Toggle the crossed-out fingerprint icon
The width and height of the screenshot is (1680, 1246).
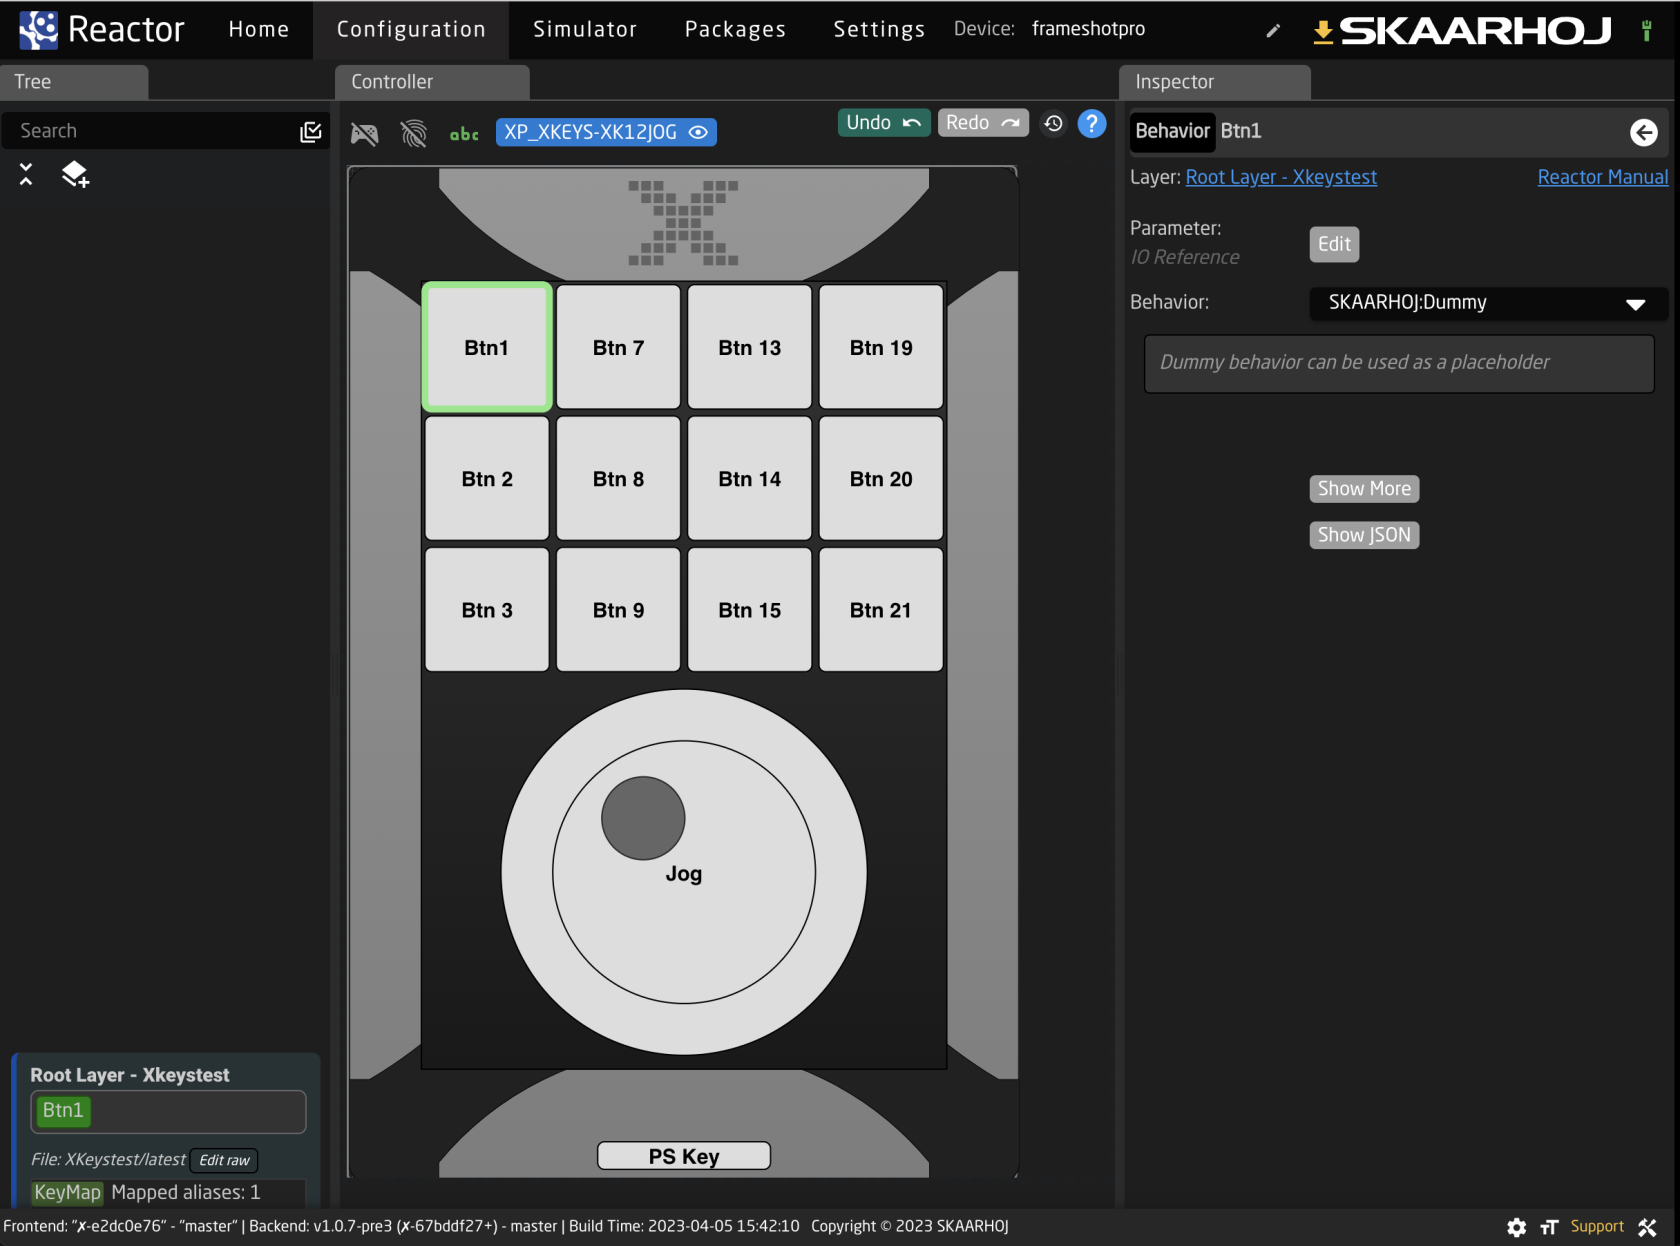coord(413,132)
